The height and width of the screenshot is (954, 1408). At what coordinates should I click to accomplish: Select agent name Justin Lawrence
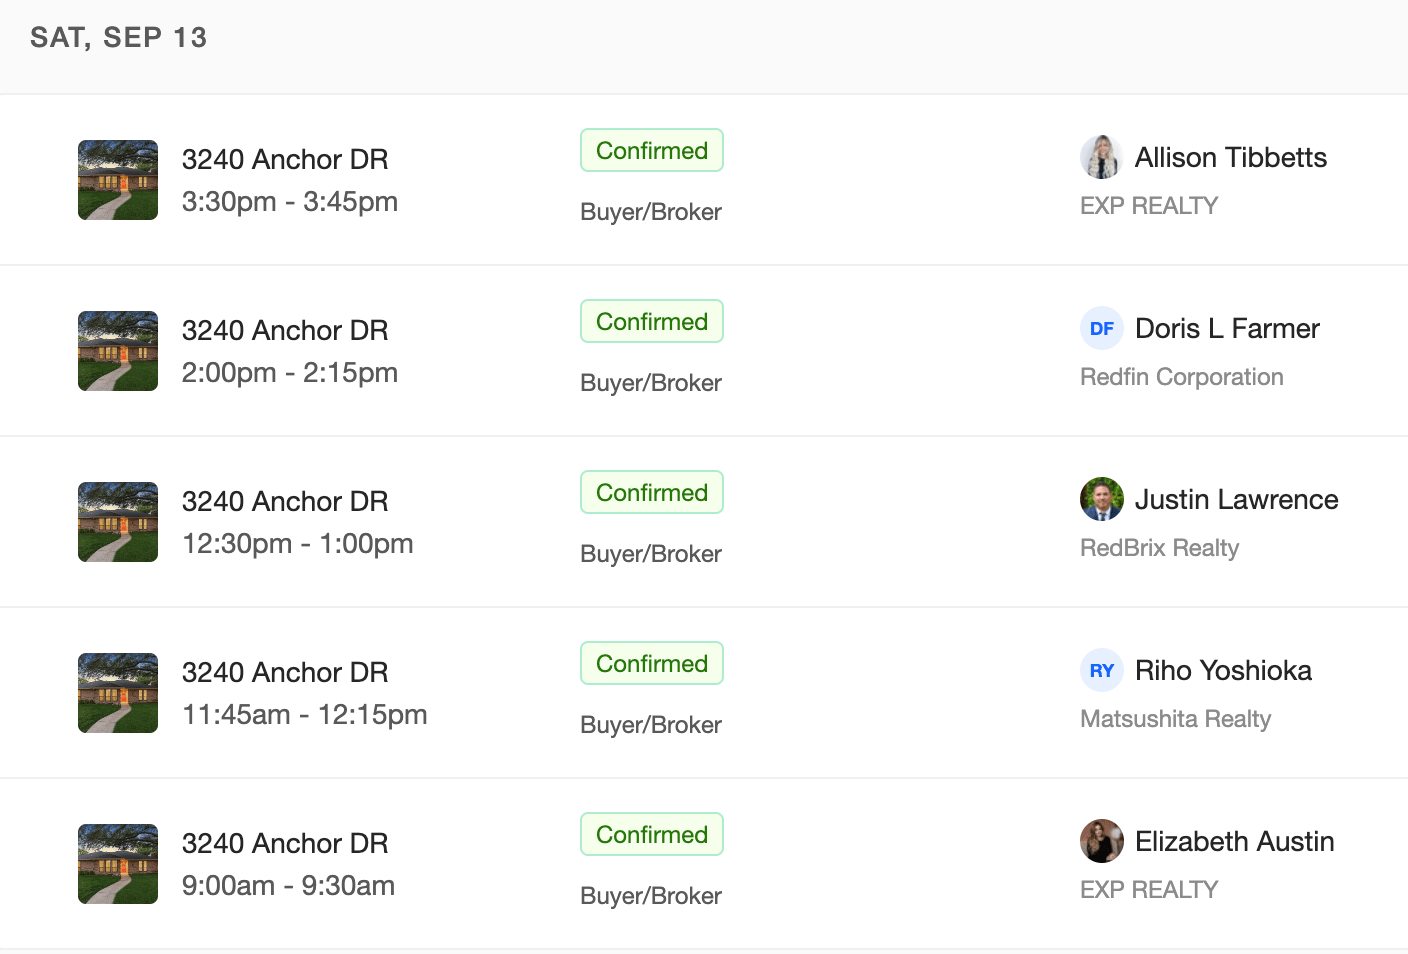[1236, 499]
